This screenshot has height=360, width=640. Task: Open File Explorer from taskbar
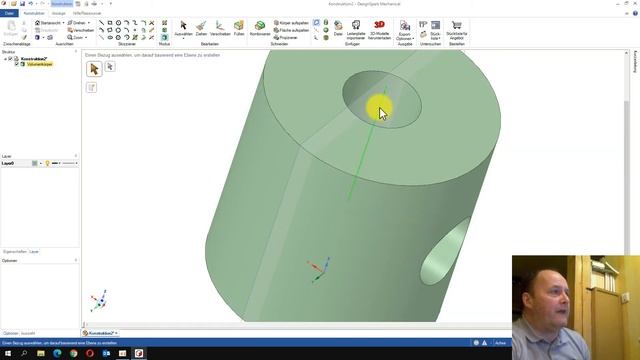(x=41, y=353)
